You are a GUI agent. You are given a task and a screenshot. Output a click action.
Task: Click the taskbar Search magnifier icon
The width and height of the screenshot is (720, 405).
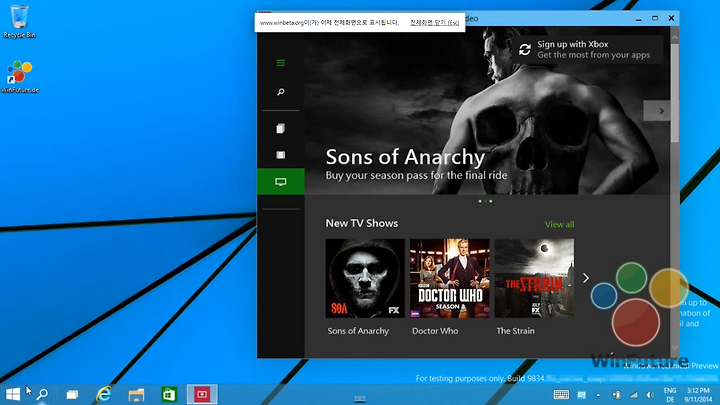[x=42, y=394]
